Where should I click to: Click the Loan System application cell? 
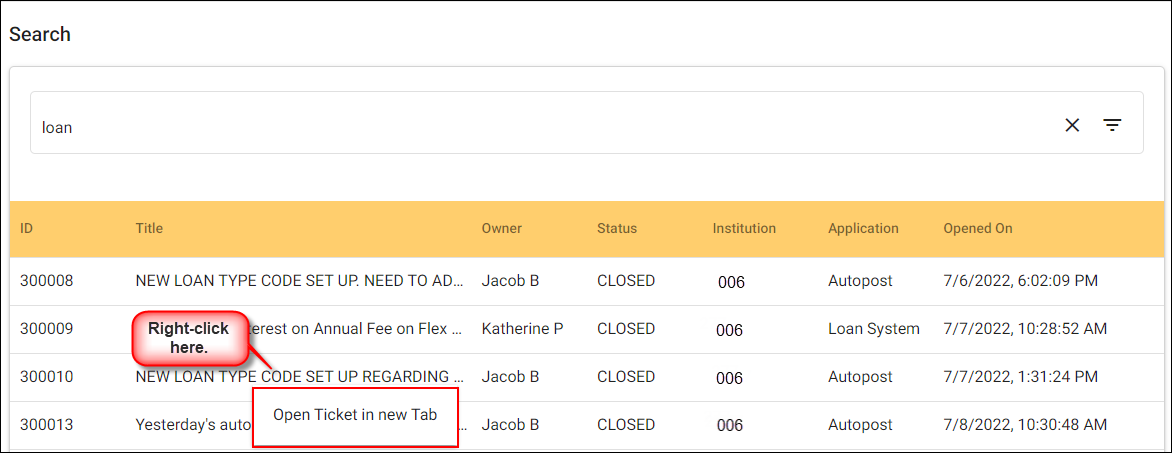pos(873,329)
